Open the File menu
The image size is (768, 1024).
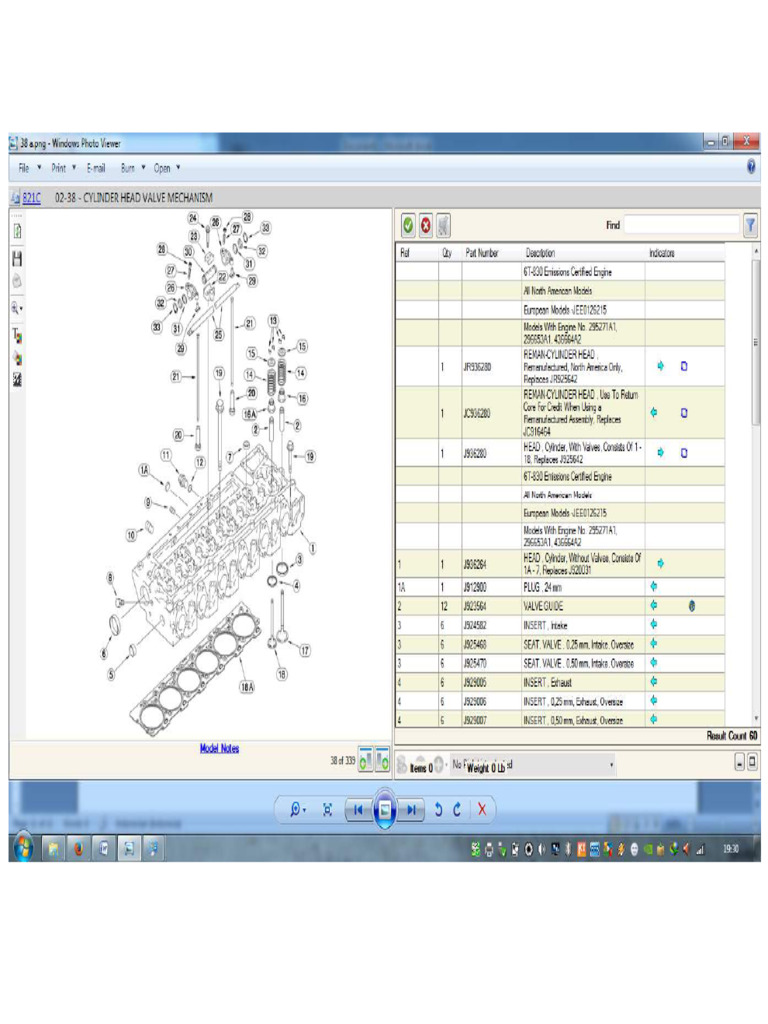pos(29,168)
